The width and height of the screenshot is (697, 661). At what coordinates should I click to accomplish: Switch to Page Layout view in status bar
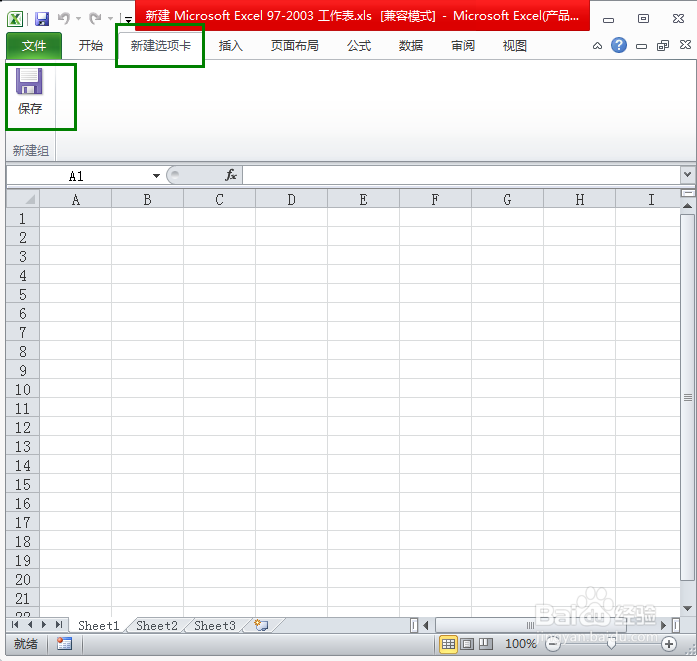tap(467, 644)
